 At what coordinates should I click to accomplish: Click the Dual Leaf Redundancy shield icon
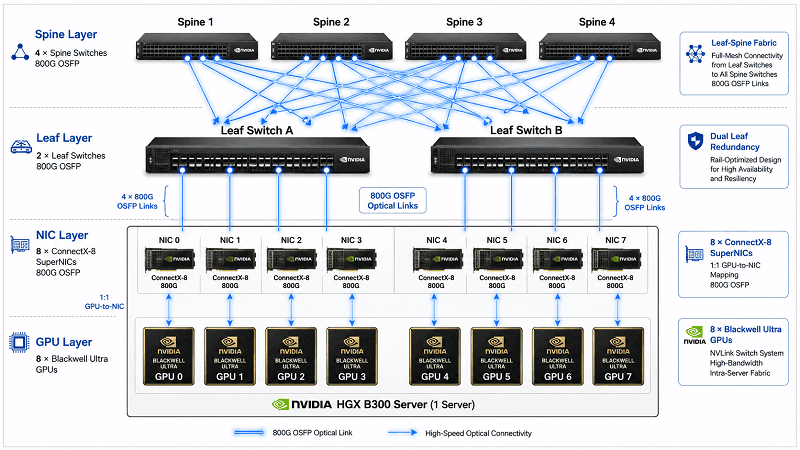(x=695, y=141)
